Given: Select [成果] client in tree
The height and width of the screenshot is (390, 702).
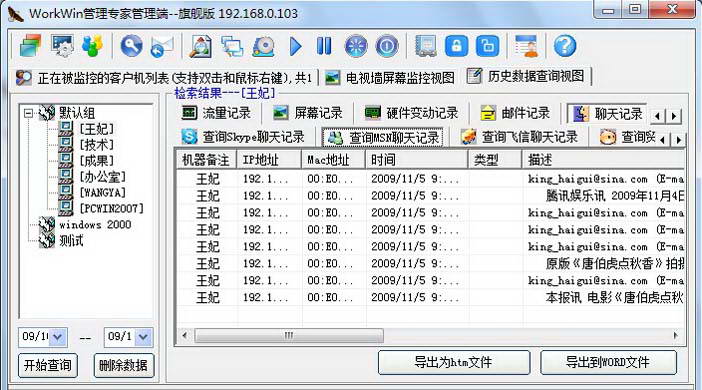Looking at the screenshot, I should click(x=96, y=161).
